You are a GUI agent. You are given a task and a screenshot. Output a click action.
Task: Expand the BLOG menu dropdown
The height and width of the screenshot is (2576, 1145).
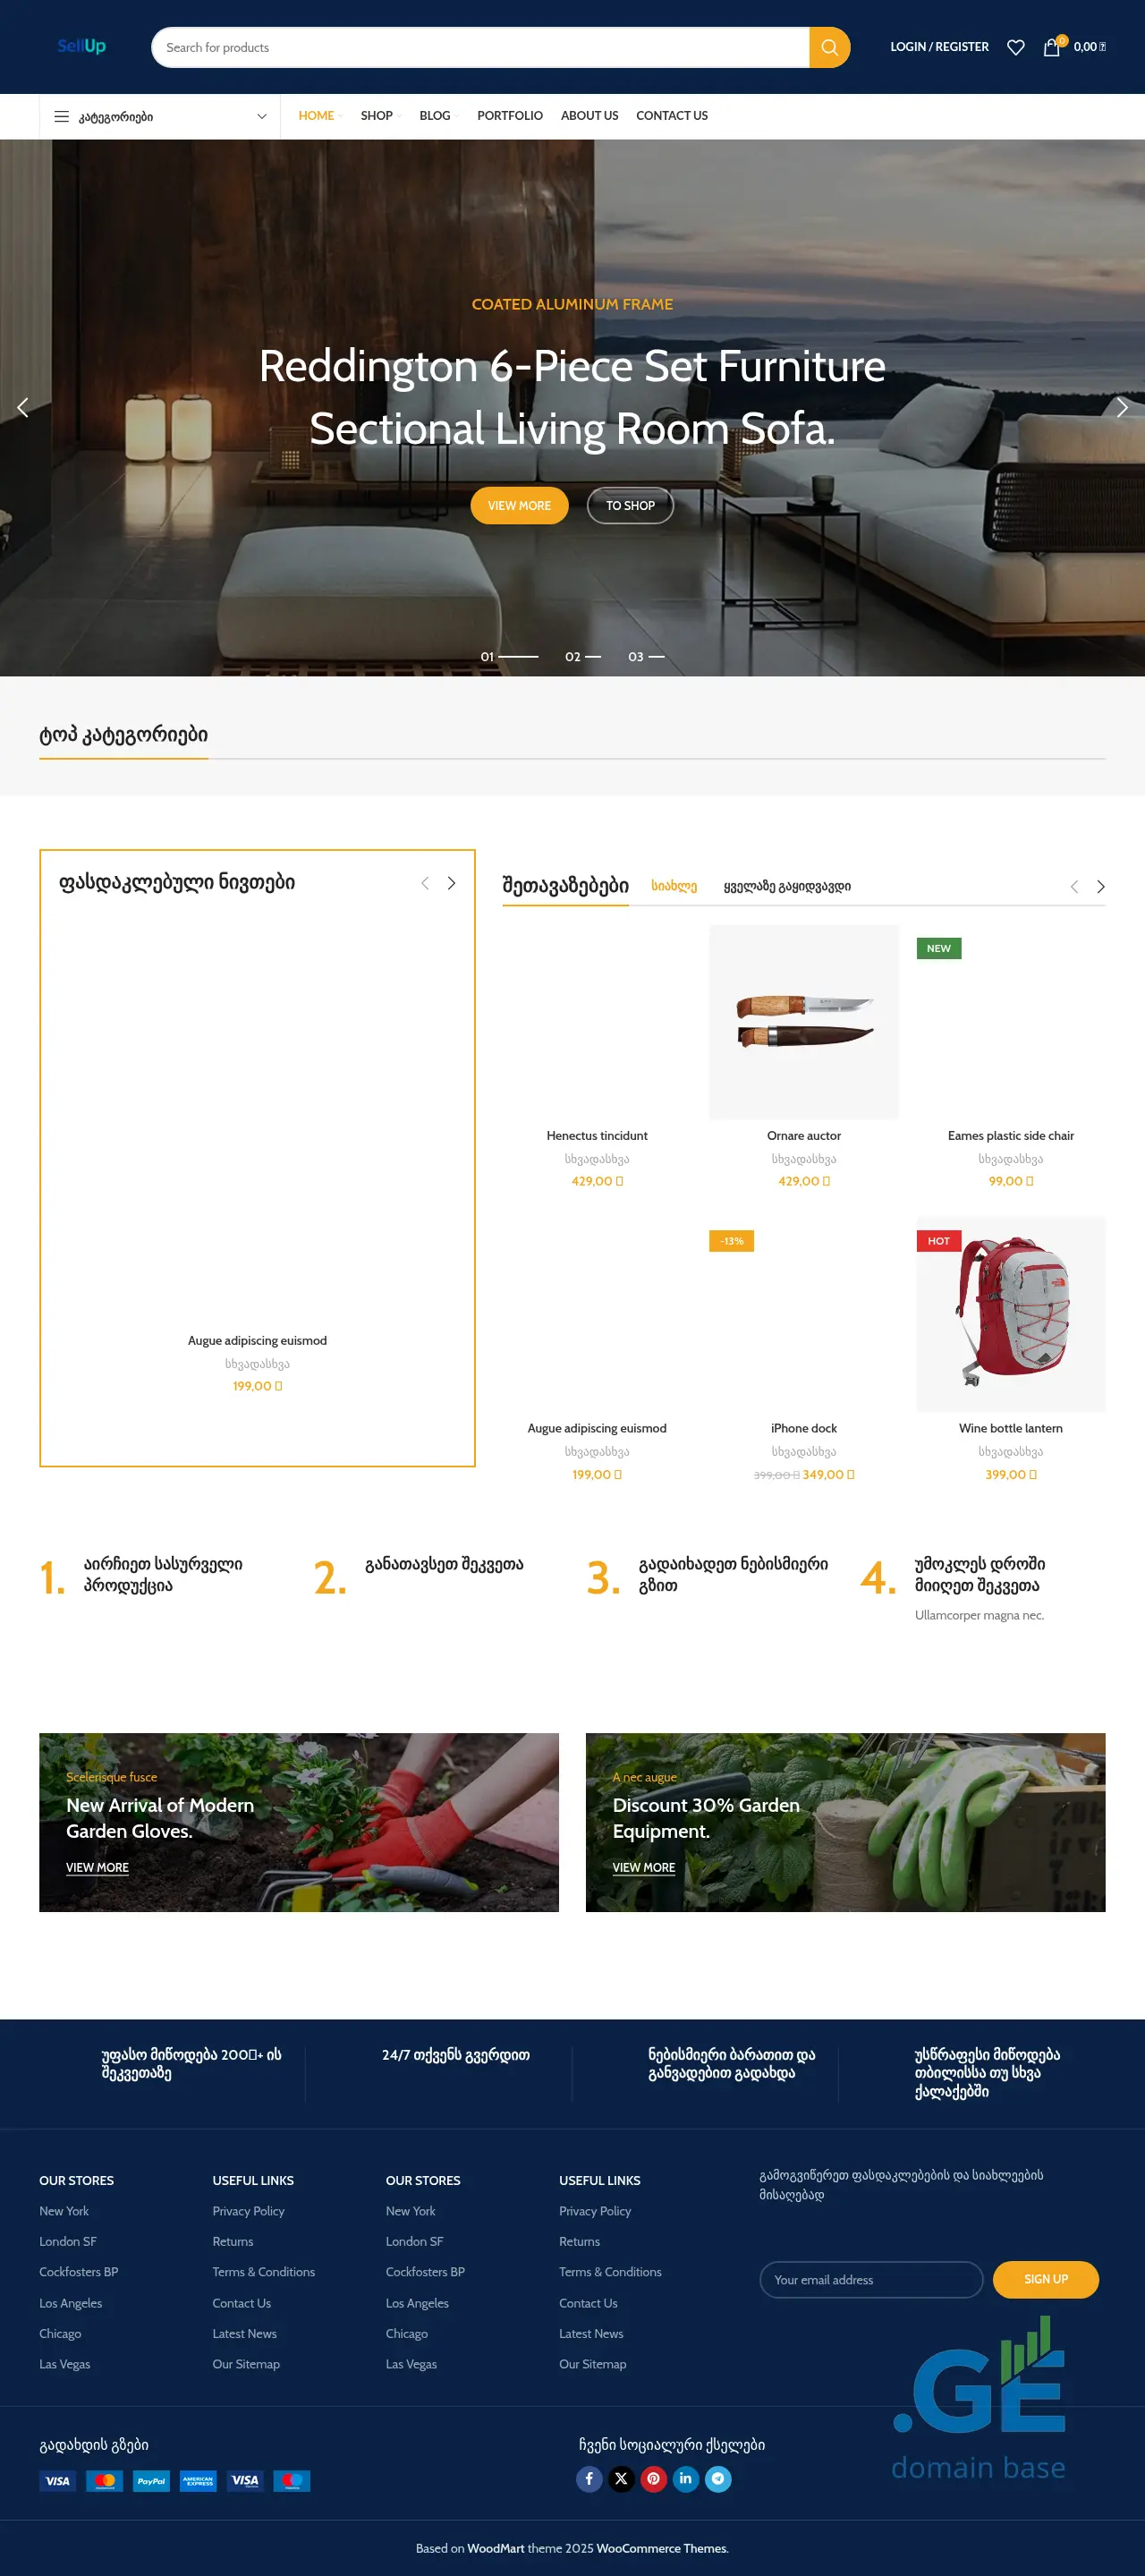[x=438, y=116]
